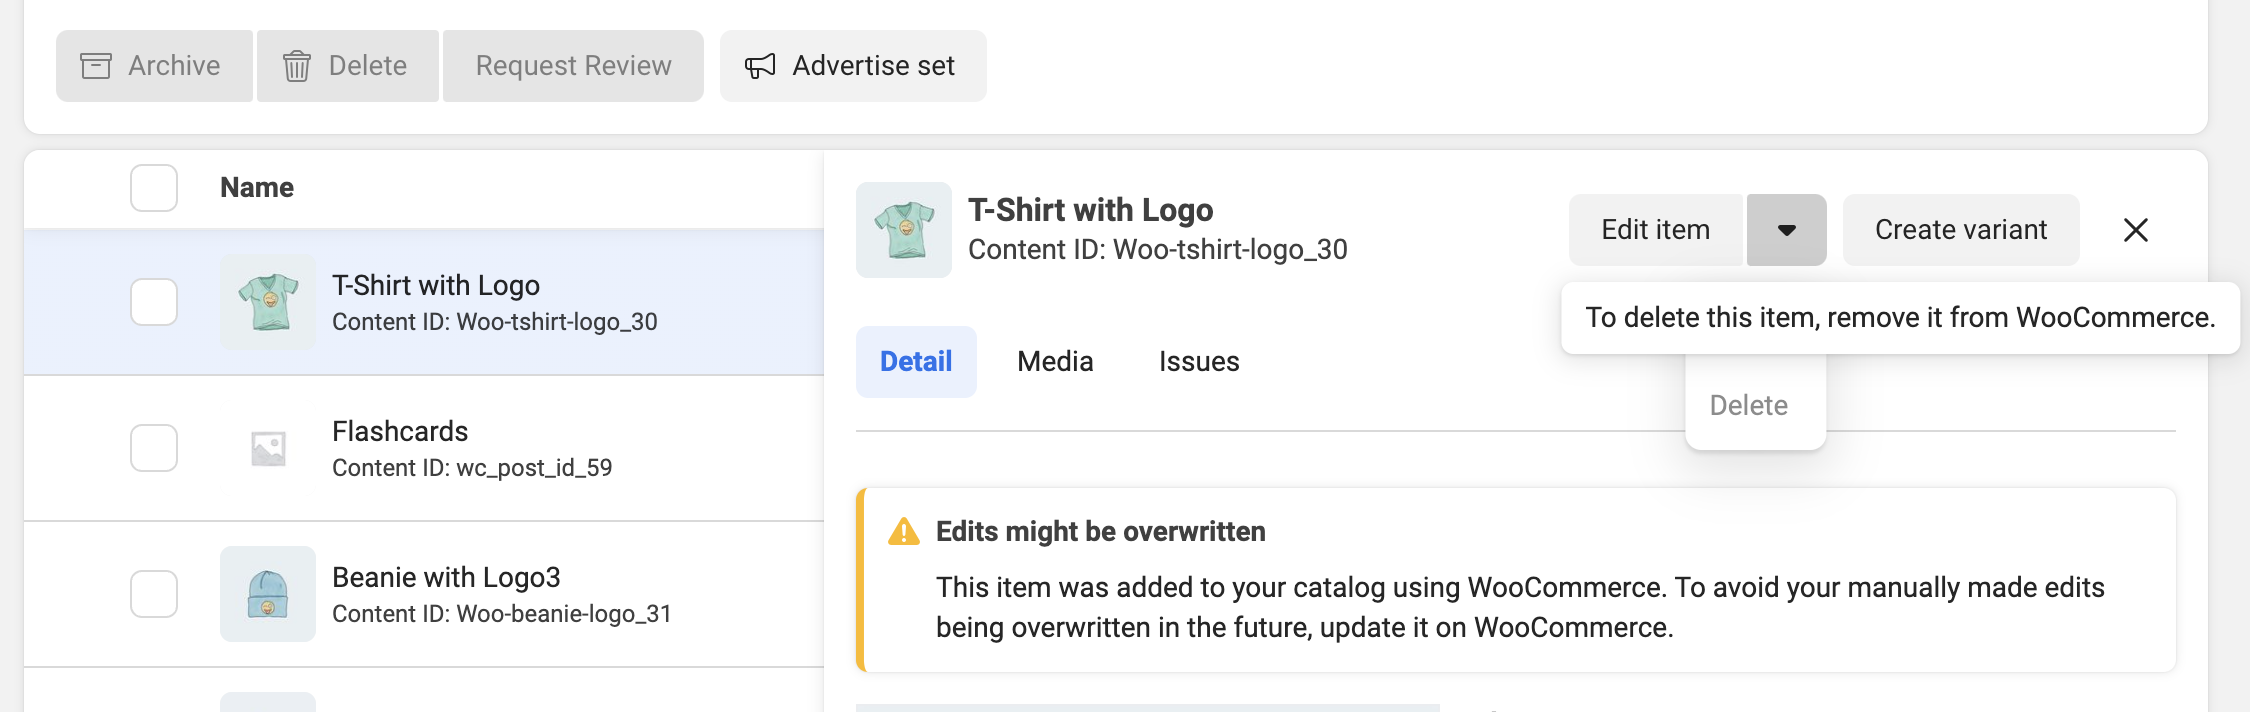Switch to the Detail tab

tap(916, 362)
